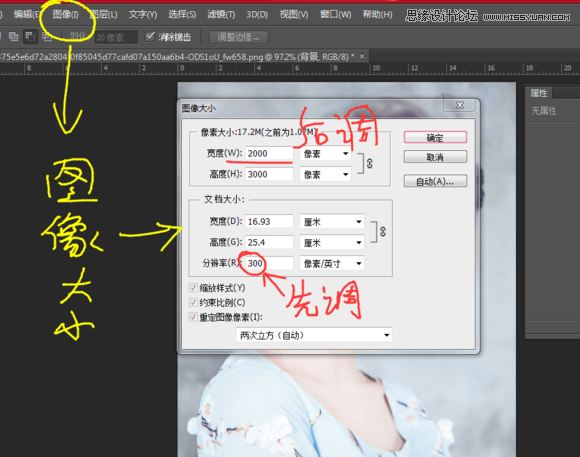
Task: Open pixel height unit dropdown 像素
Action: click(x=325, y=174)
